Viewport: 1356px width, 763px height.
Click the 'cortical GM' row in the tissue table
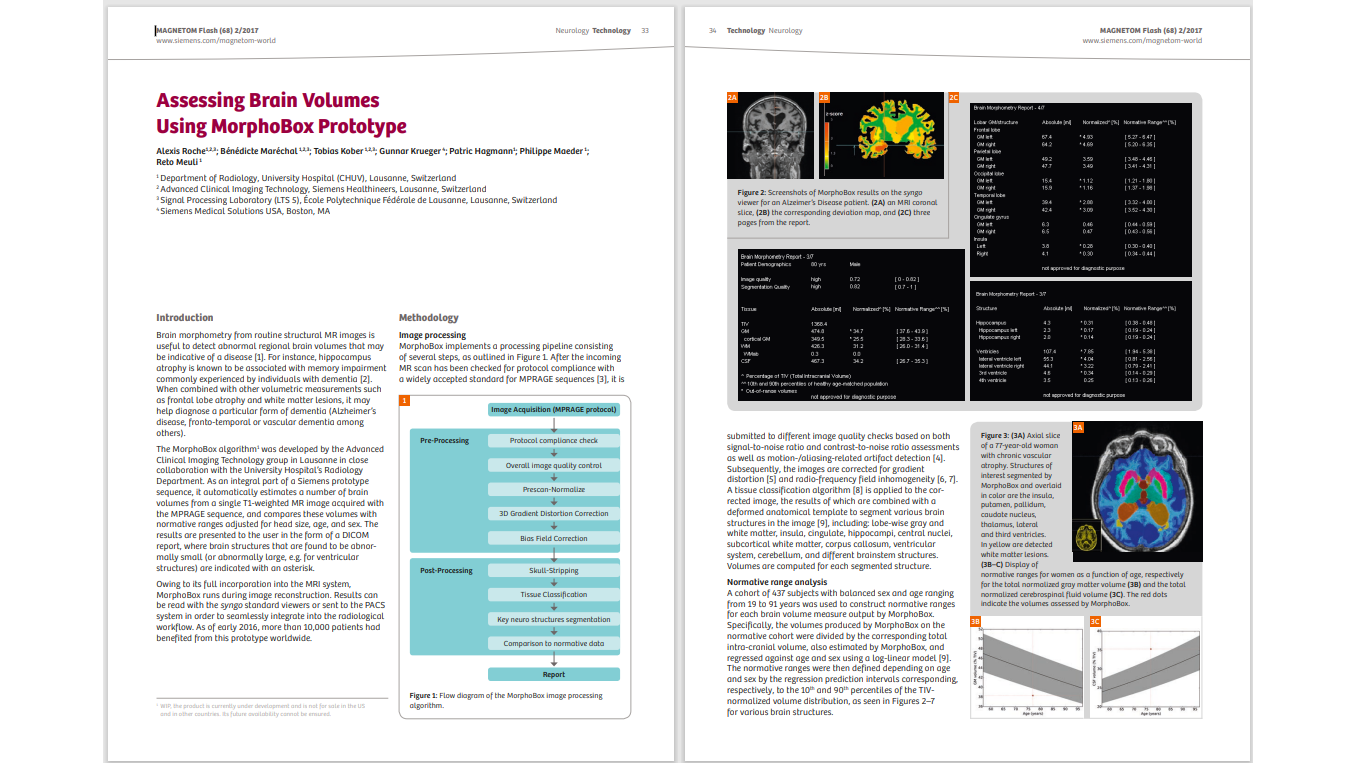[838, 339]
